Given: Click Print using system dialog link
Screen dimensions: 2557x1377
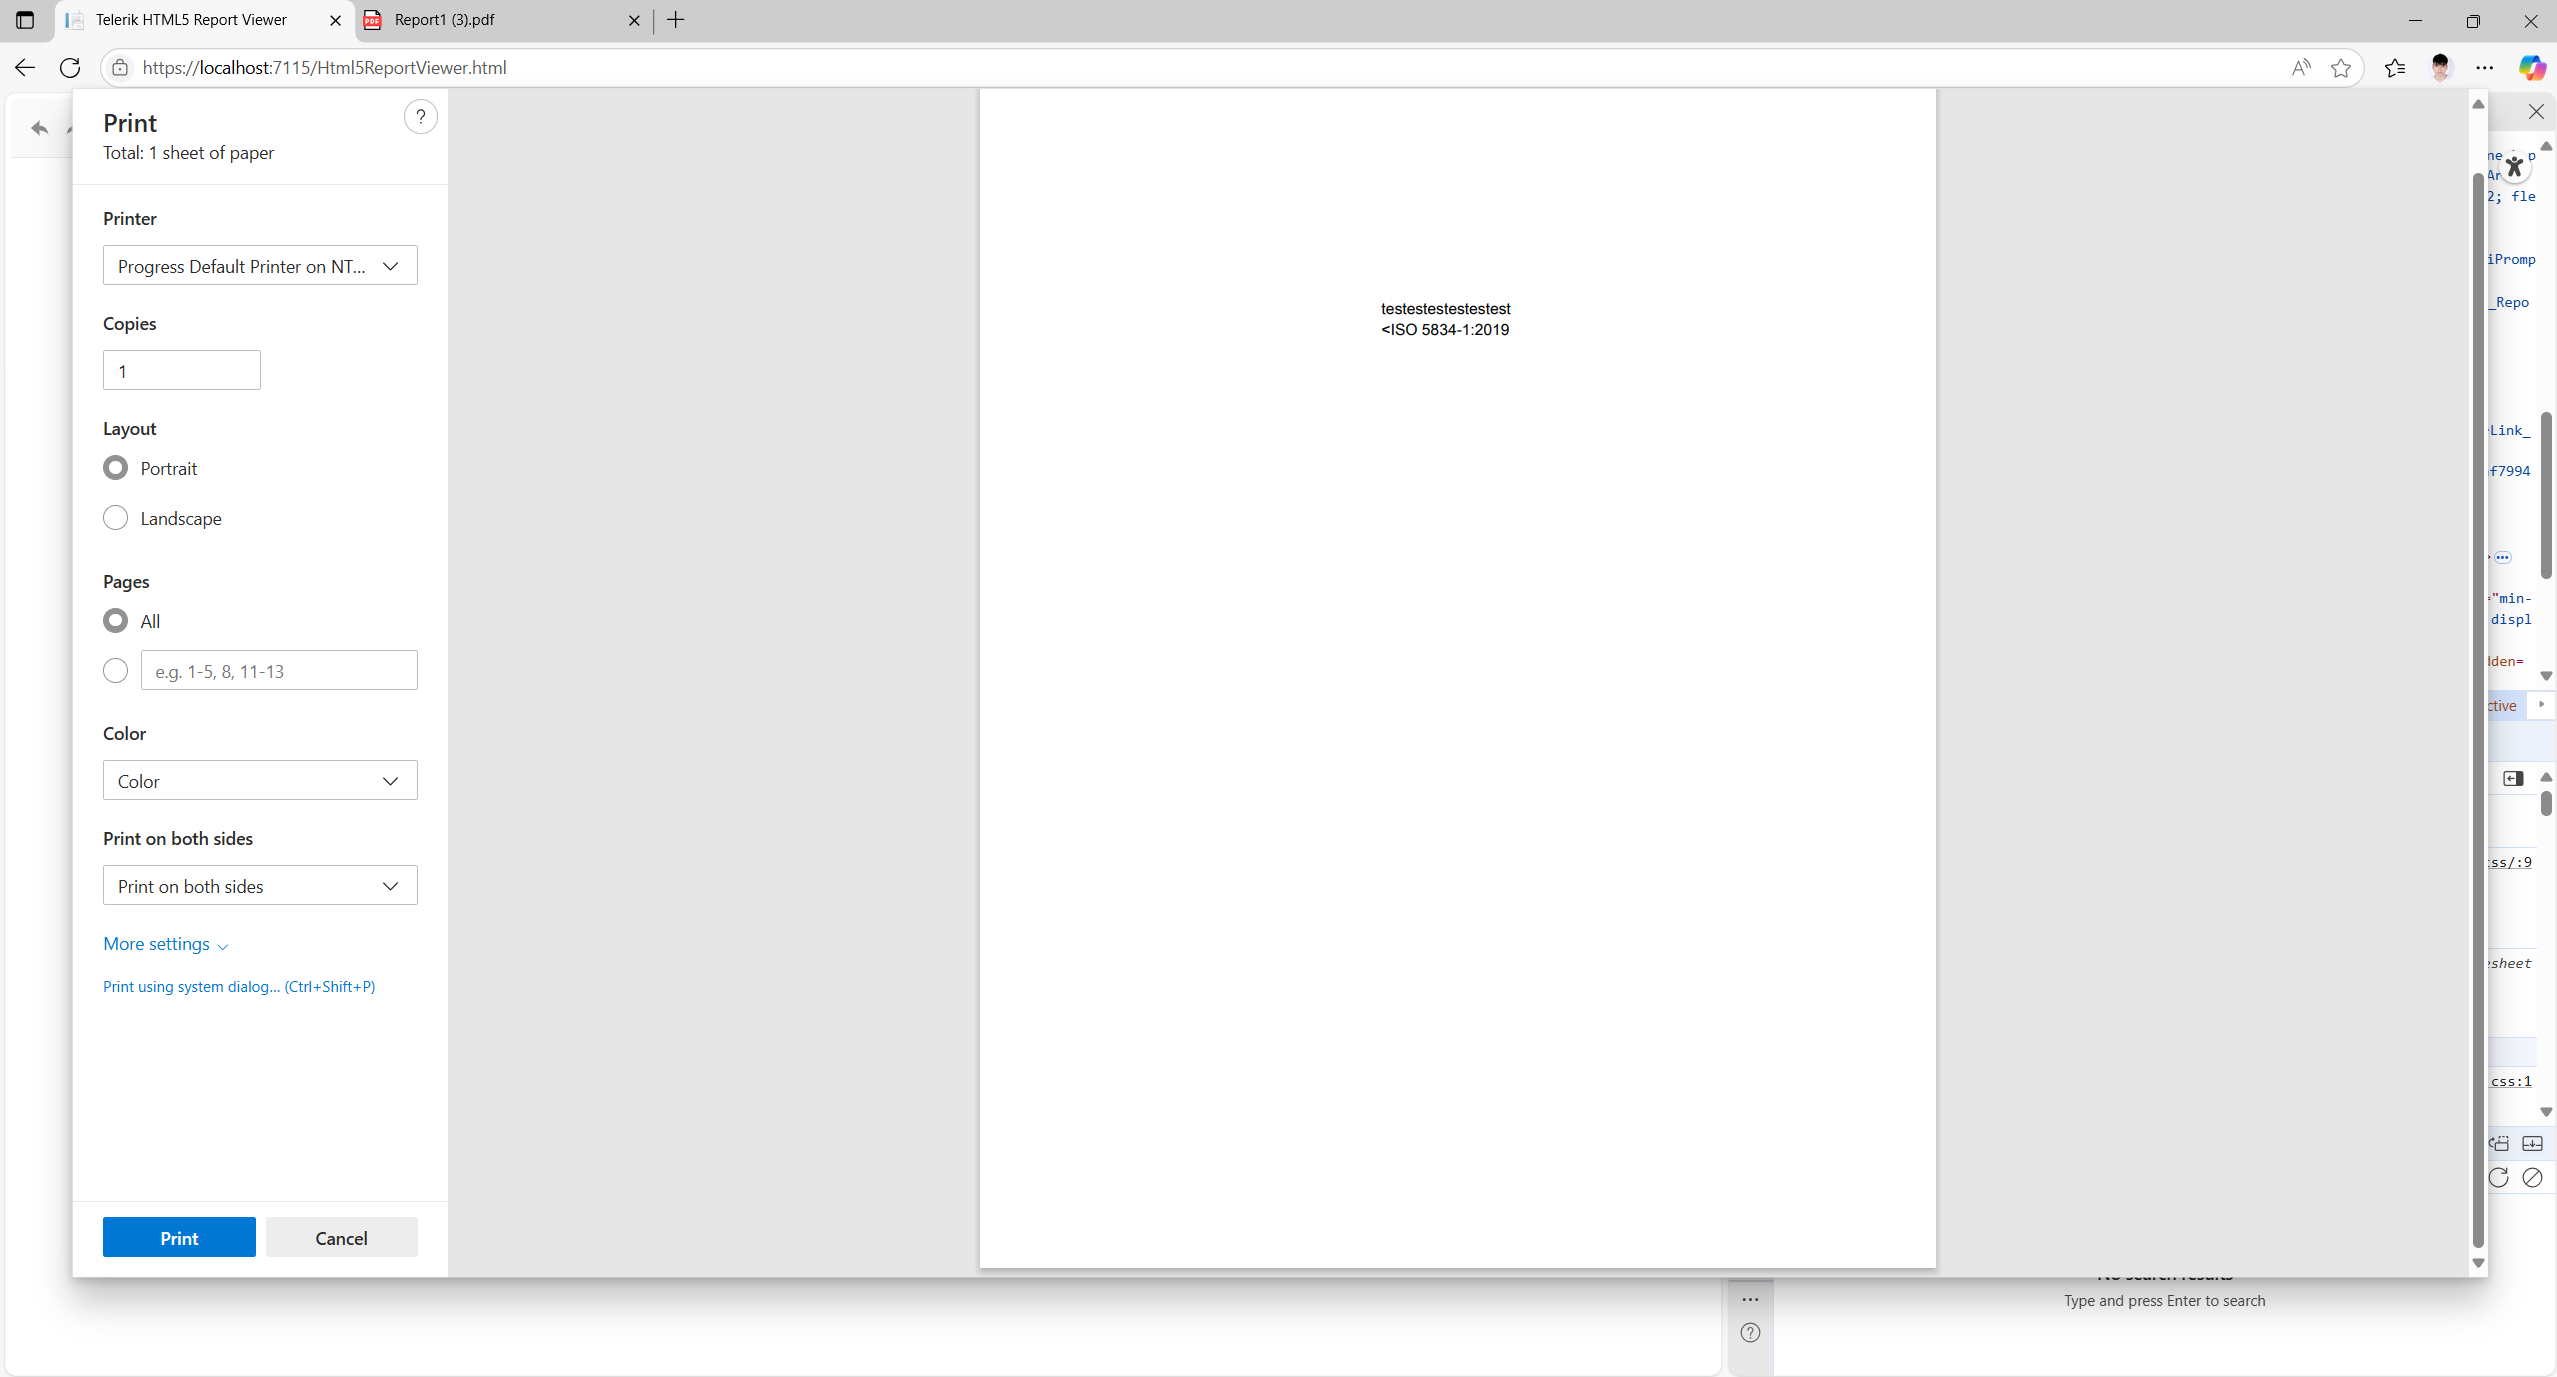Looking at the screenshot, I should point(239,987).
